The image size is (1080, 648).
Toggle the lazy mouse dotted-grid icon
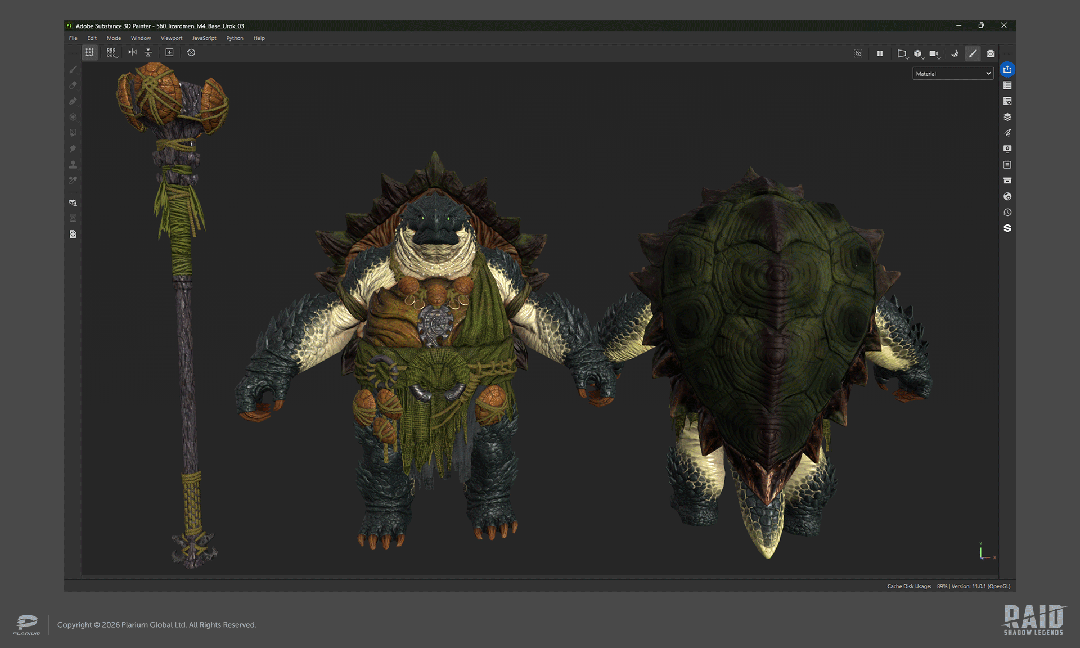point(112,52)
